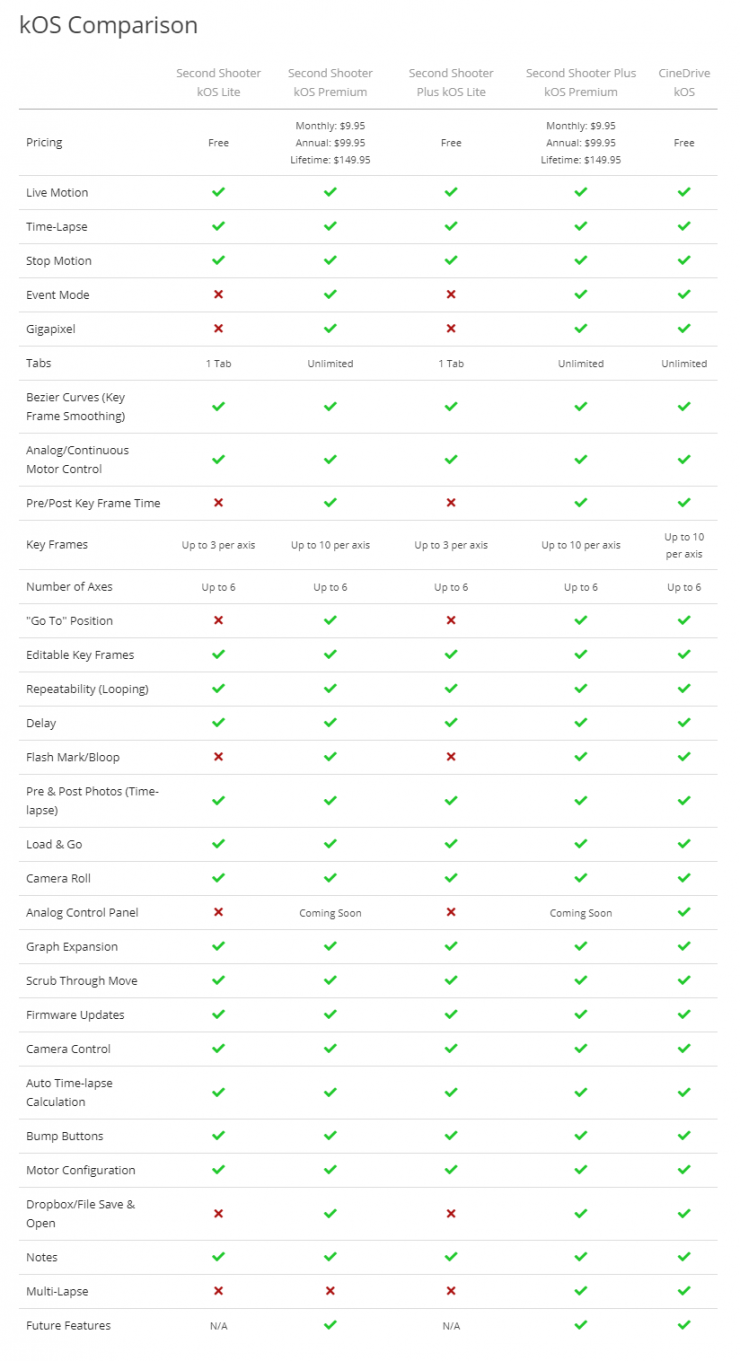Click the red X for Event Mode under kOS Lite
The width and height of the screenshot is (740, 1361).
click(218, 295)
